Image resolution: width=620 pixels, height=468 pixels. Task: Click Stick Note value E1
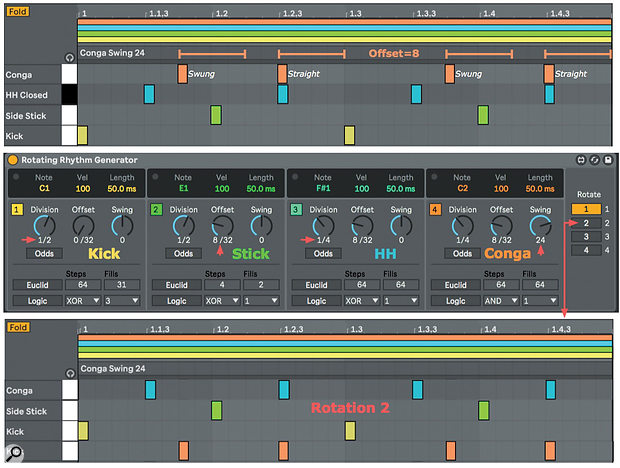click(x=183, y=189)
